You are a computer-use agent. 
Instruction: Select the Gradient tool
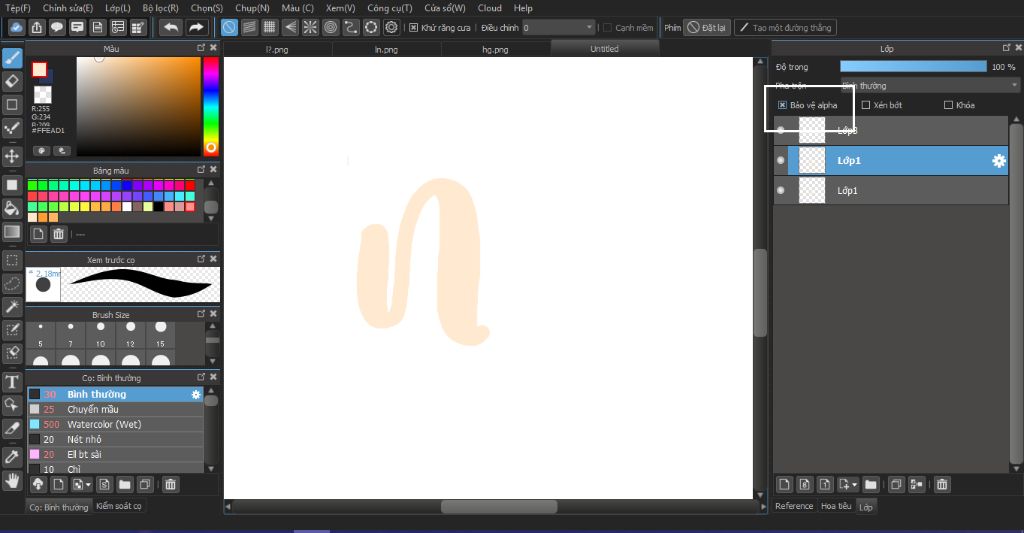[x=12, y=232]
